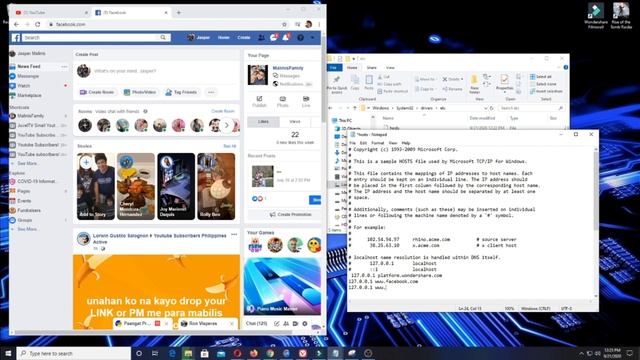Open the View tab in File Explorer

coord(390,67)
